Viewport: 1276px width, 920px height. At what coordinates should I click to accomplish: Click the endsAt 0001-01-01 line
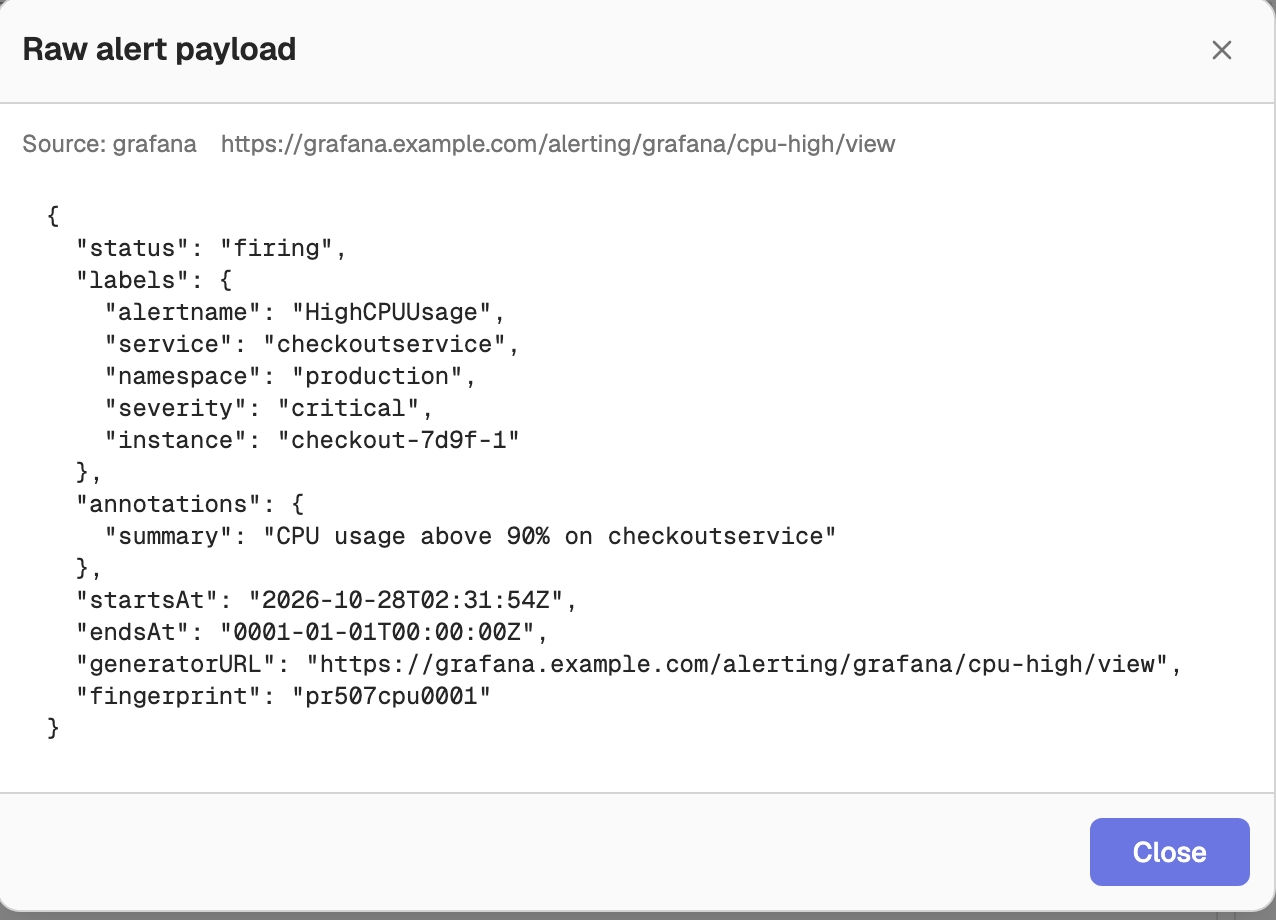click(312, 632)
